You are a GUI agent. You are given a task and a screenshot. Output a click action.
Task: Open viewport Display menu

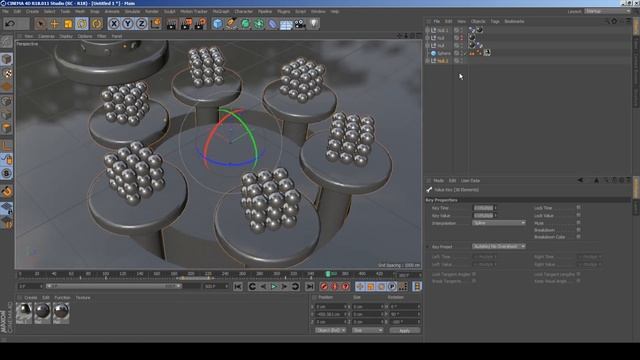(x=66, y=36)
